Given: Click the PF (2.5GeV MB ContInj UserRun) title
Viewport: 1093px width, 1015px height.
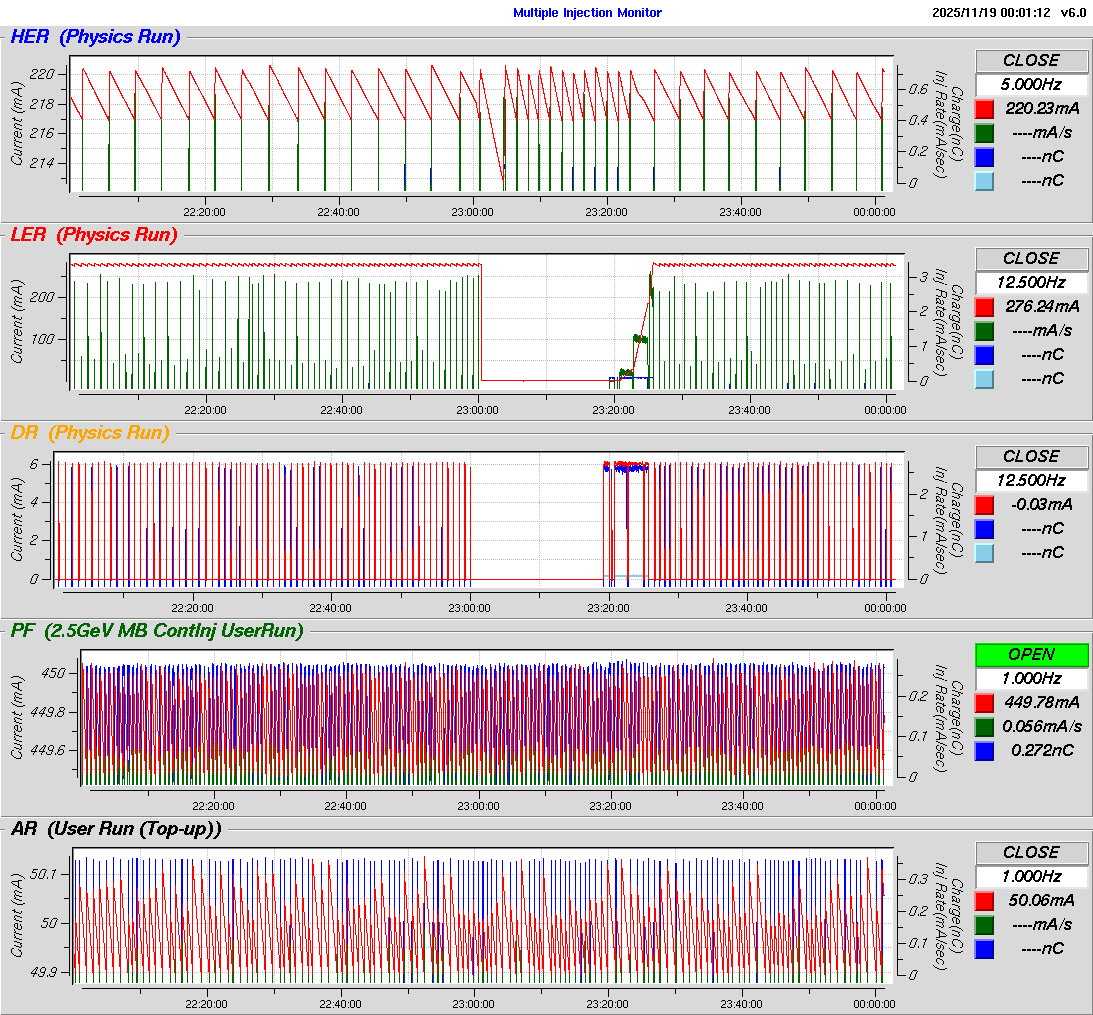Looking at the screenshot, I should pyautogui.click(x=156, y=631).
